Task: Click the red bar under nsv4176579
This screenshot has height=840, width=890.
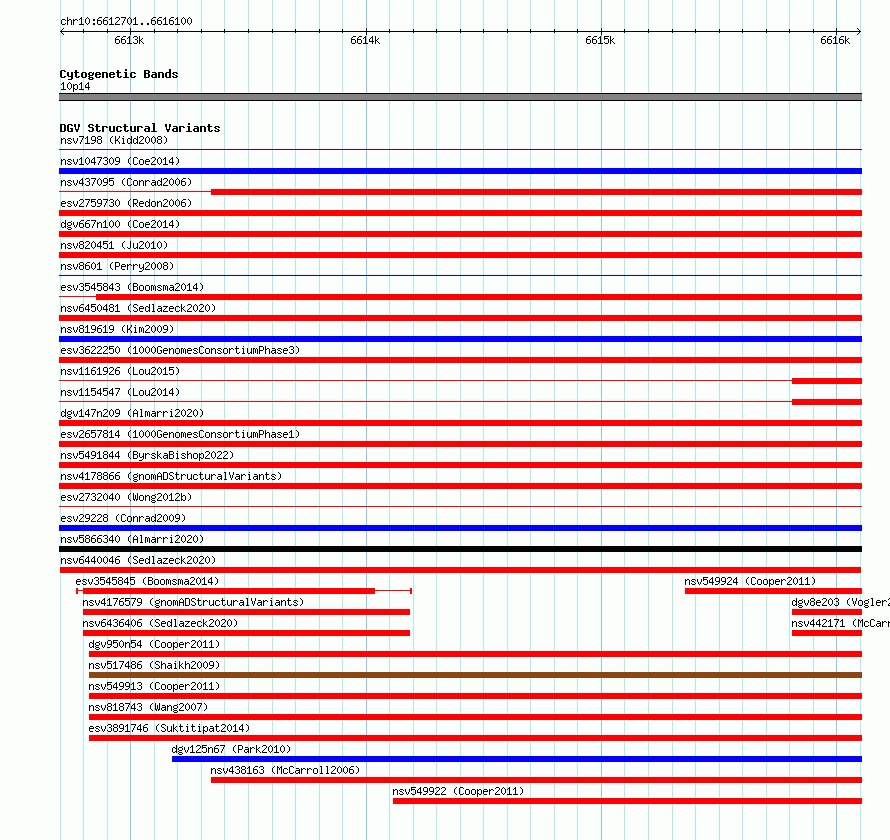Action: (246, 612)
